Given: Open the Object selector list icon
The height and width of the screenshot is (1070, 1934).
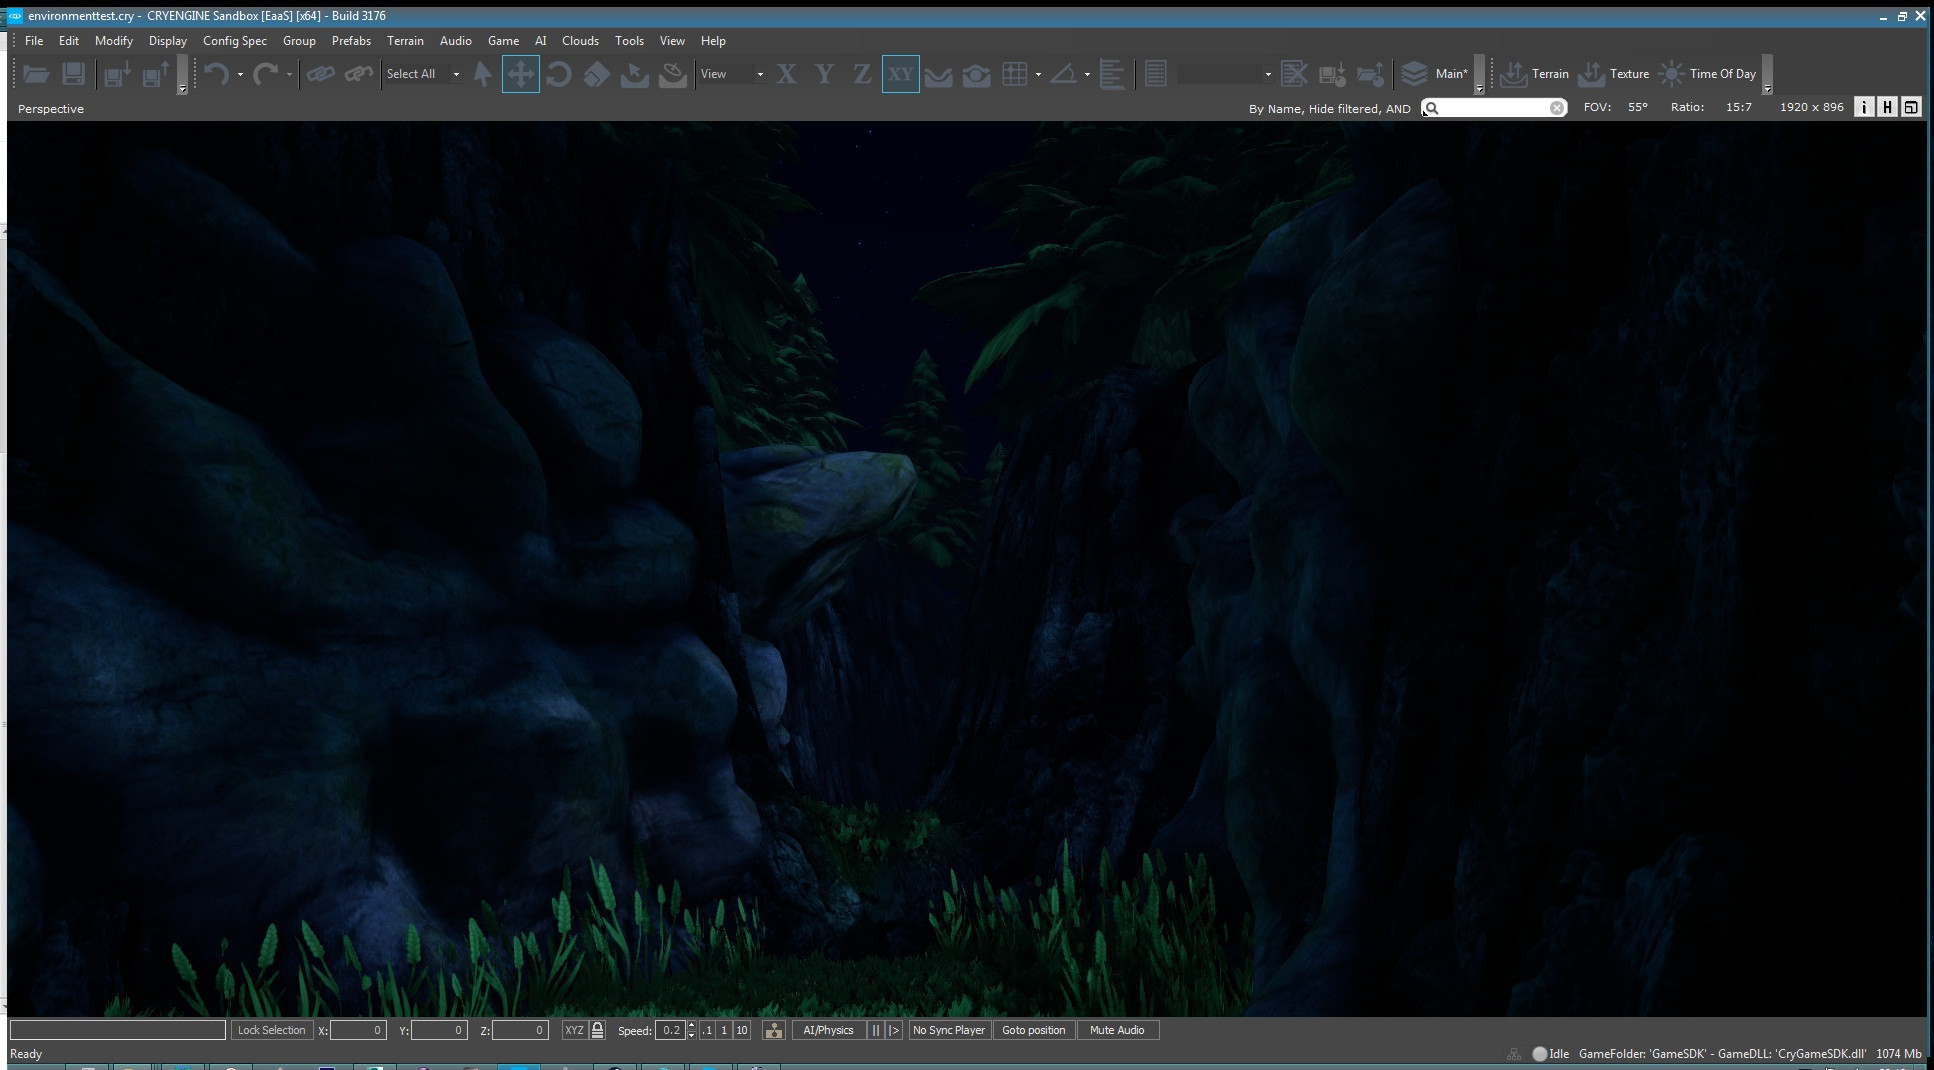Looking at the screenshot, I should pos(1156,74).
